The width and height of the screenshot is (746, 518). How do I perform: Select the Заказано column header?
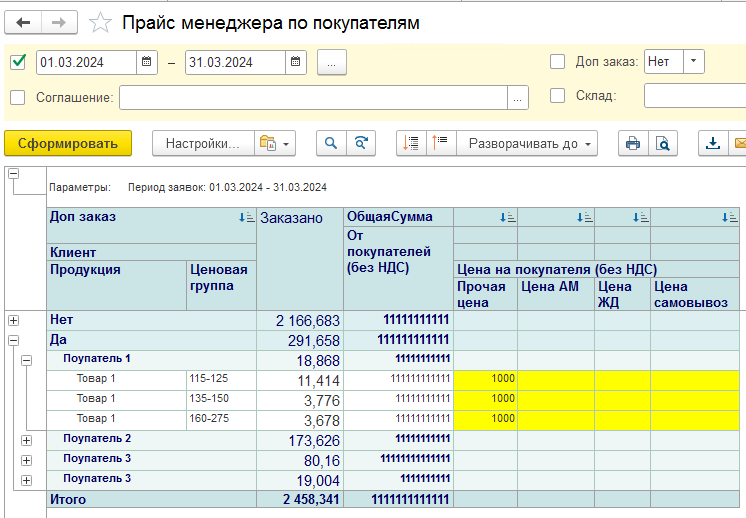300,259
